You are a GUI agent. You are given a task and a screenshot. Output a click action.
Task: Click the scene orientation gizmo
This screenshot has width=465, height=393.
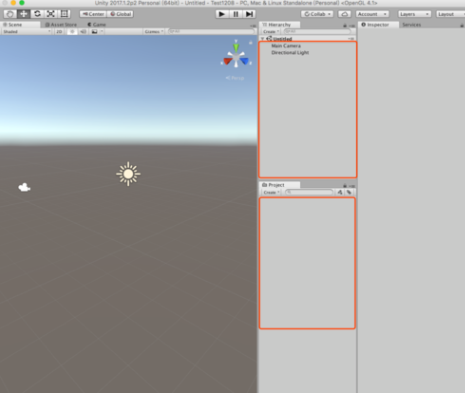pyautogui.click(x=236, y=57)
